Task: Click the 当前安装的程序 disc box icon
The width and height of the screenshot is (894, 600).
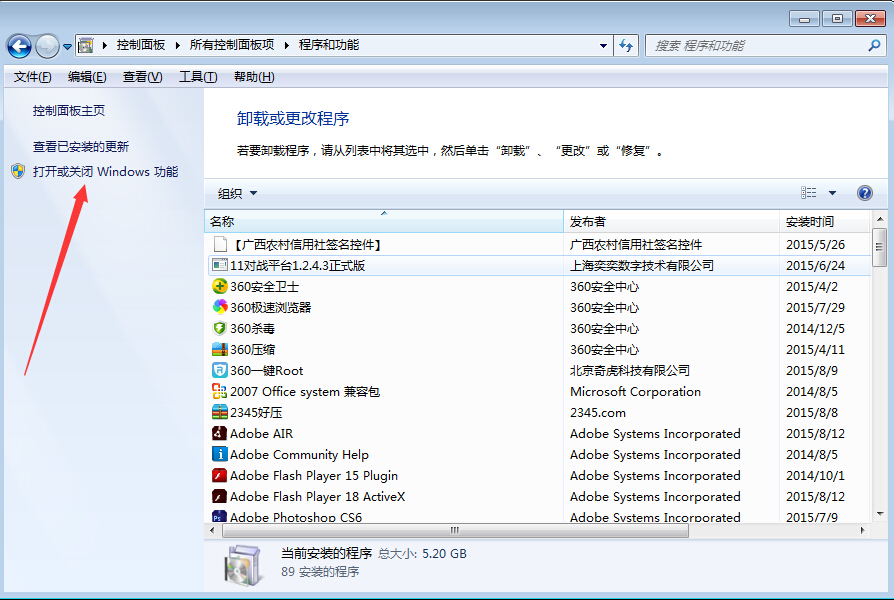Action: click(x=243, y=565)
